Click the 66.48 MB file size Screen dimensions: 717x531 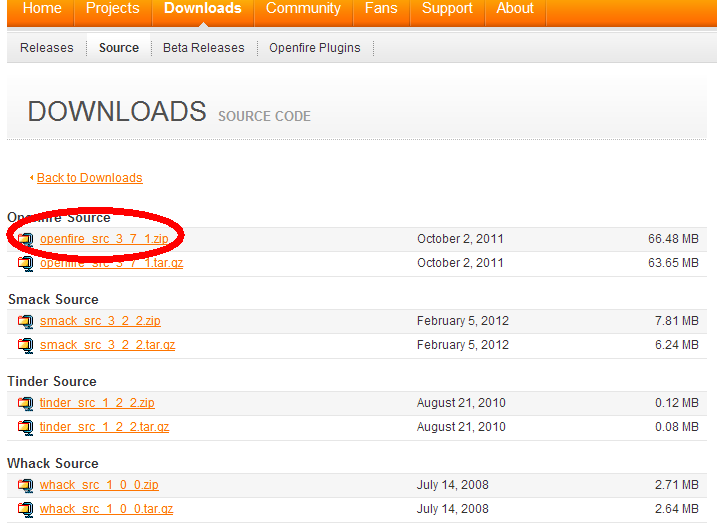673,239
